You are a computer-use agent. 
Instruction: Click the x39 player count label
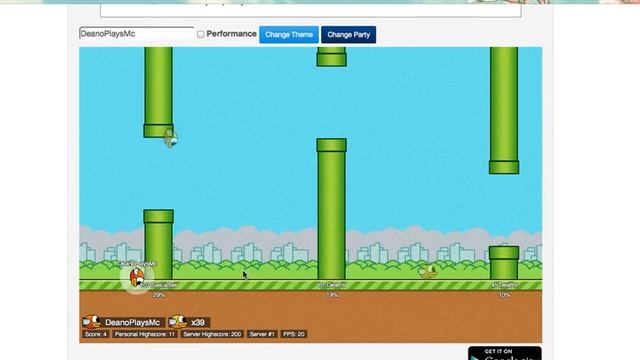(x=198, y=322)
